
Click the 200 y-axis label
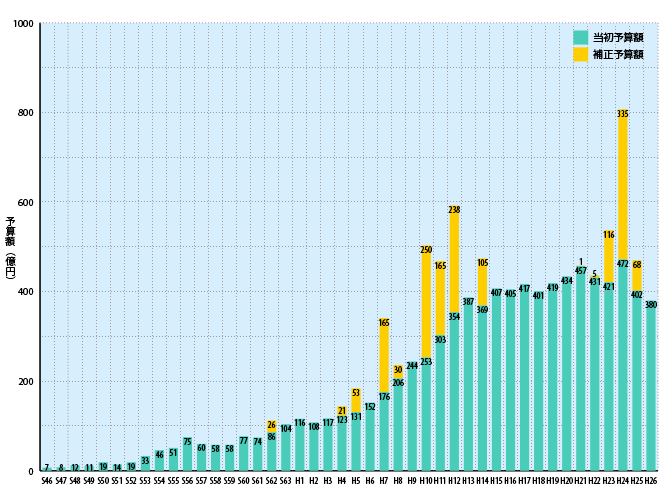(x=25, y=382)
